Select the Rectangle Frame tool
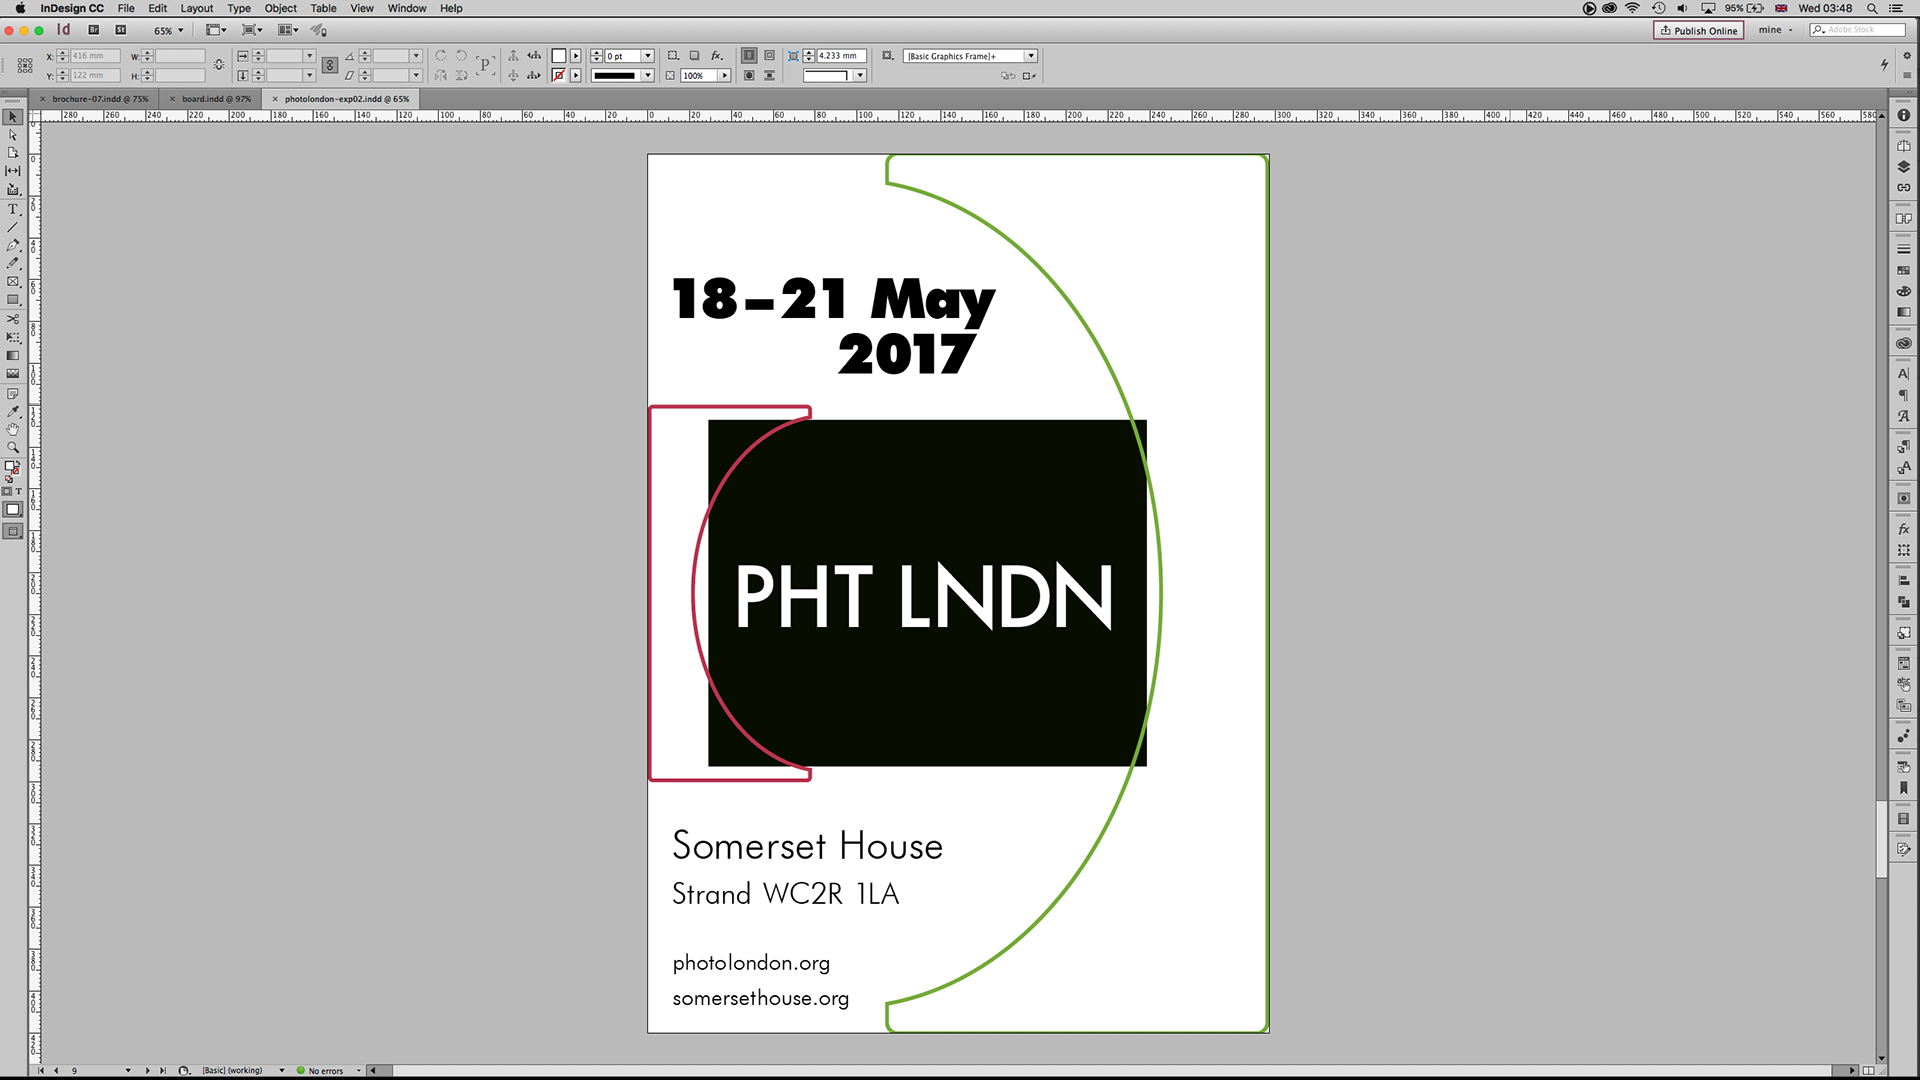The height and width of the screenshot is (1080, 1920). 13,282
